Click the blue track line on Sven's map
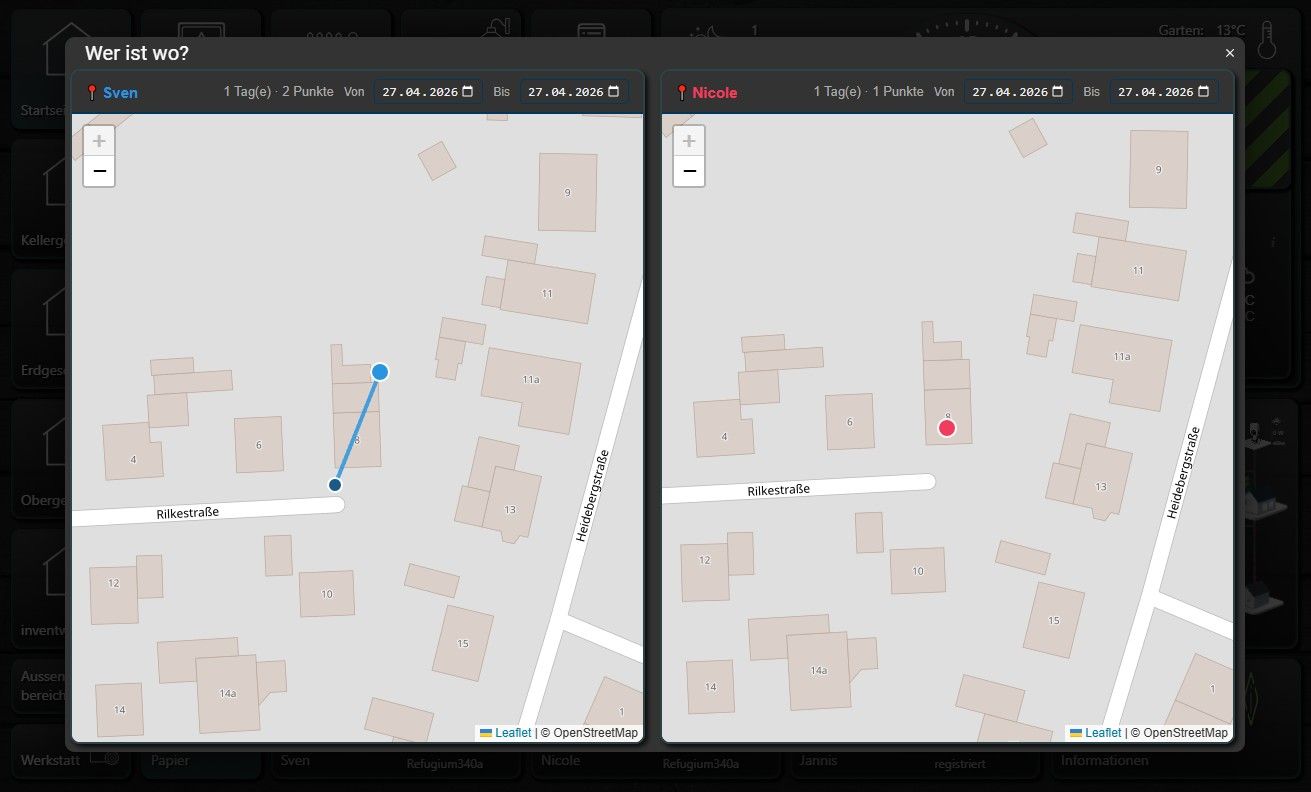The height and width of the screenshot is (792, 1311). point(357,430)
